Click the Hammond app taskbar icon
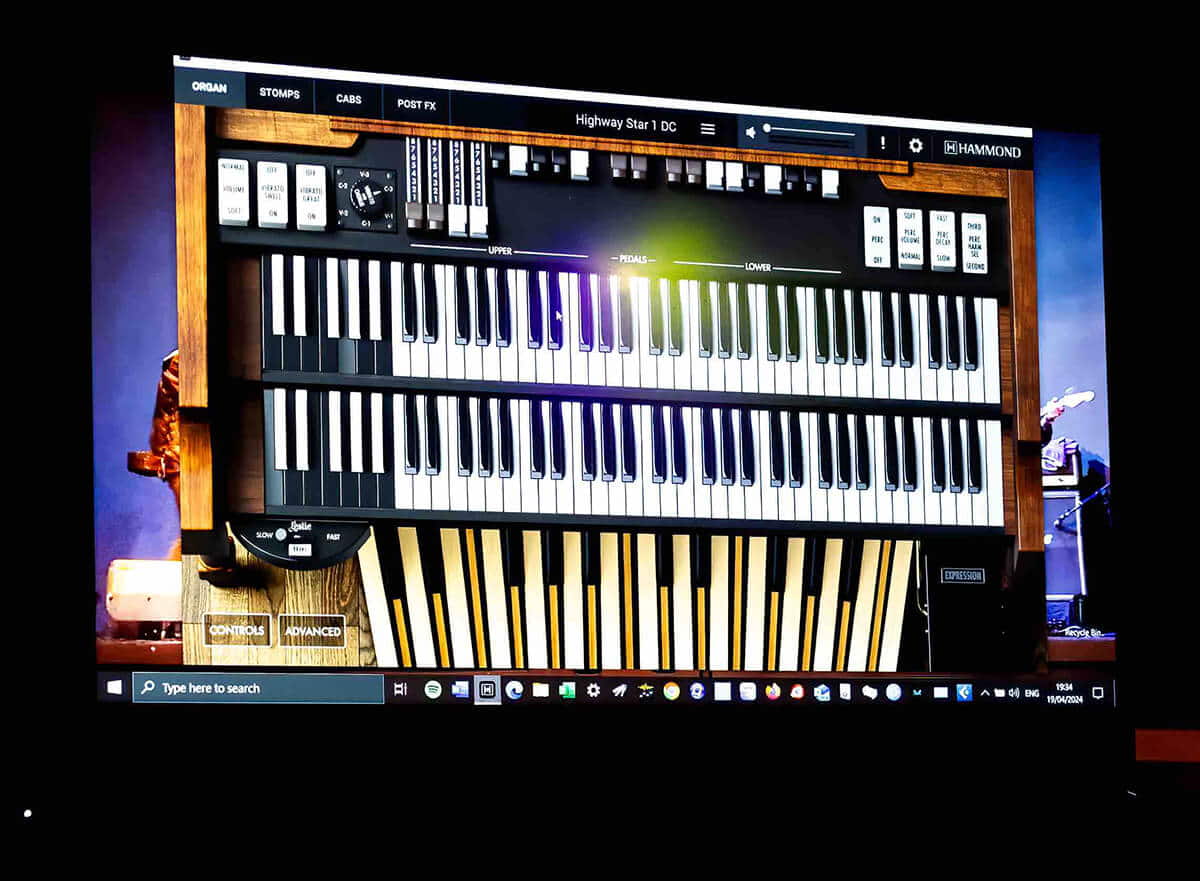Image resolution: width=1200 pixels, height=881 pixels. pyautogui.click(x=487, y=690)
